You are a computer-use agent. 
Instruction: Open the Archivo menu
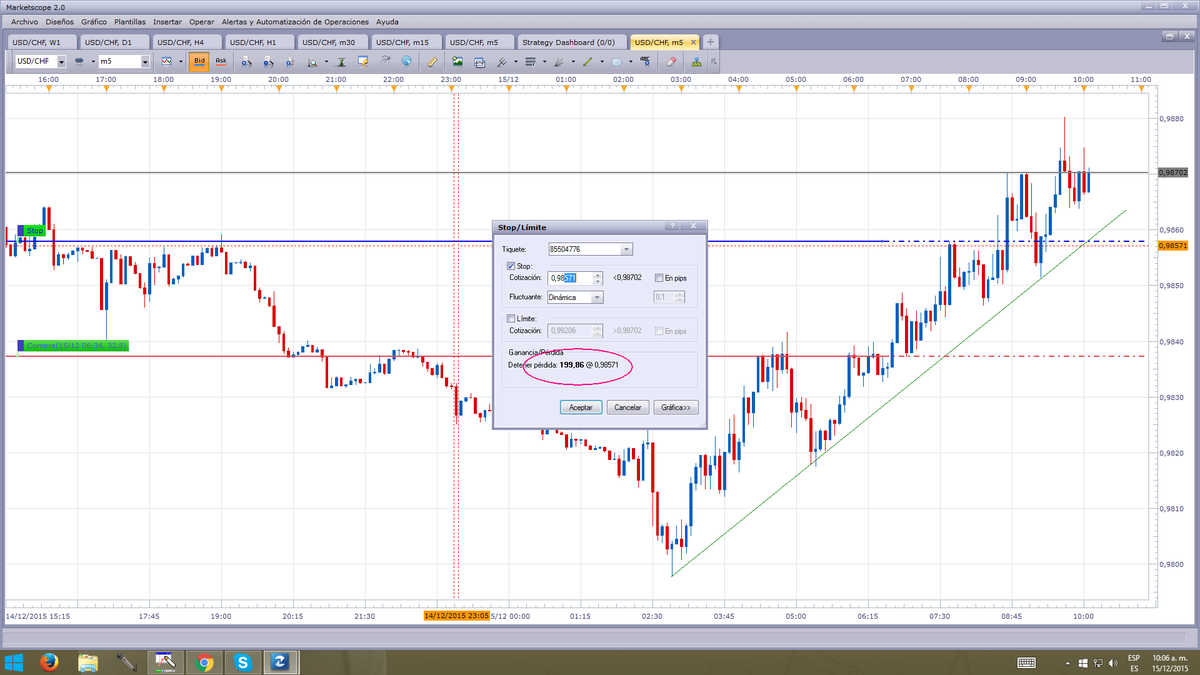pos(24,21)
